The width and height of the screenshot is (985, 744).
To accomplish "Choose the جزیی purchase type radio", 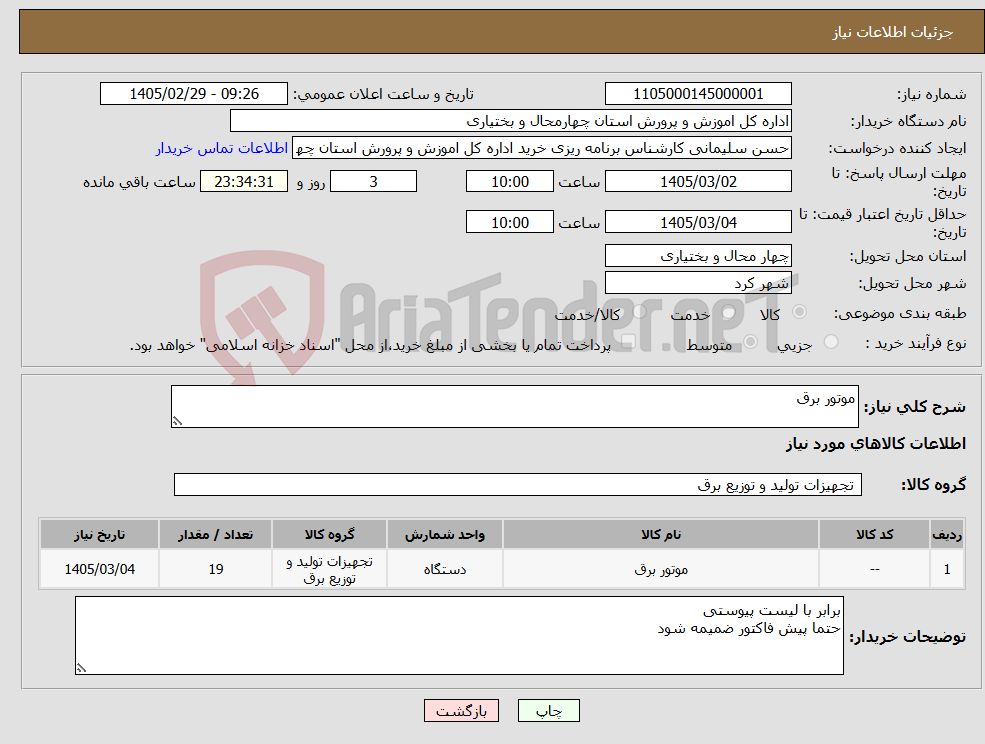I will click(831, 342).
